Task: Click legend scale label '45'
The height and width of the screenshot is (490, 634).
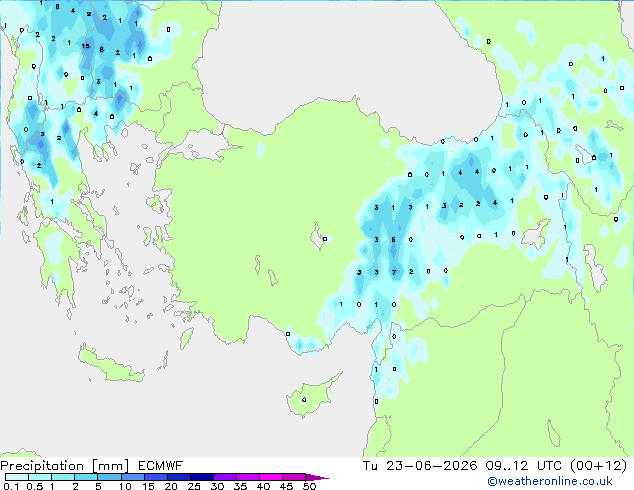Action: (286, 486)
